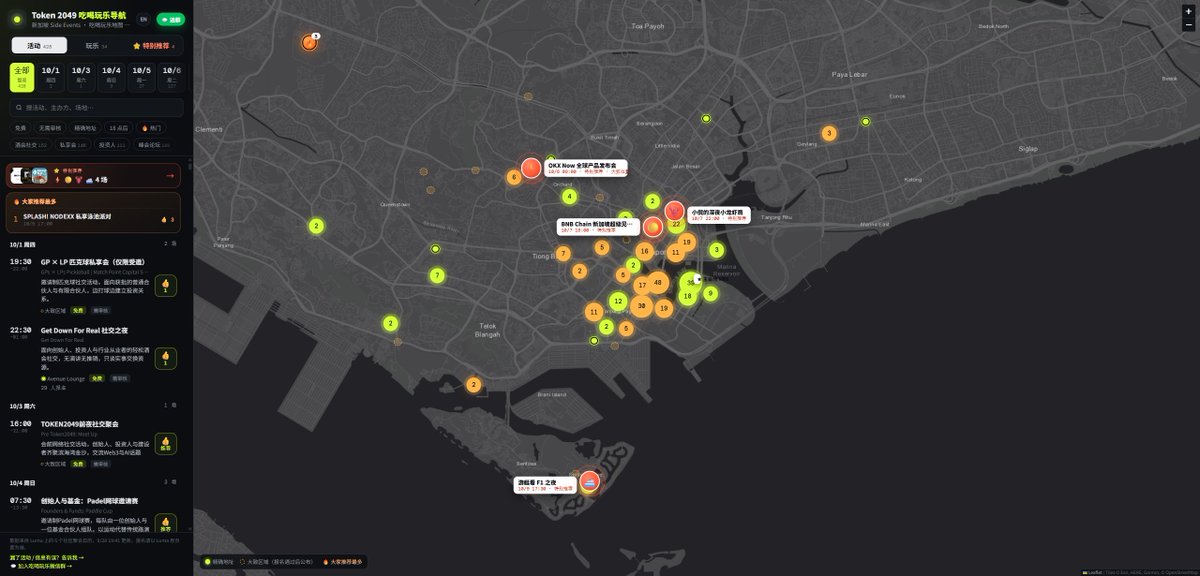Select the 10/3 date filter
Screen dimensions: 1200x576
click(81, 77)
